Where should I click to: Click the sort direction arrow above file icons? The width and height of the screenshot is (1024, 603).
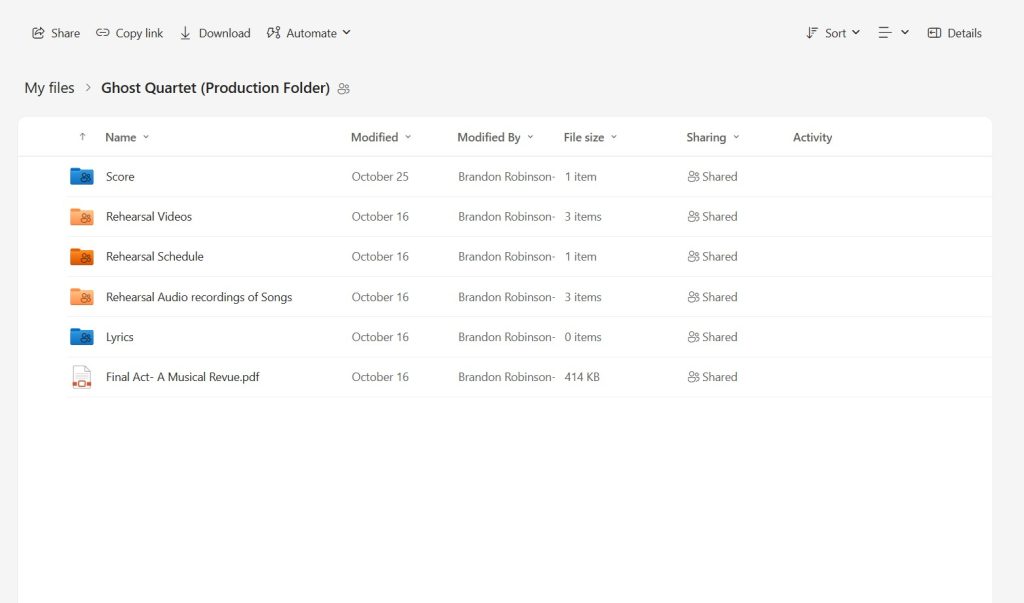tap(82, 137)
